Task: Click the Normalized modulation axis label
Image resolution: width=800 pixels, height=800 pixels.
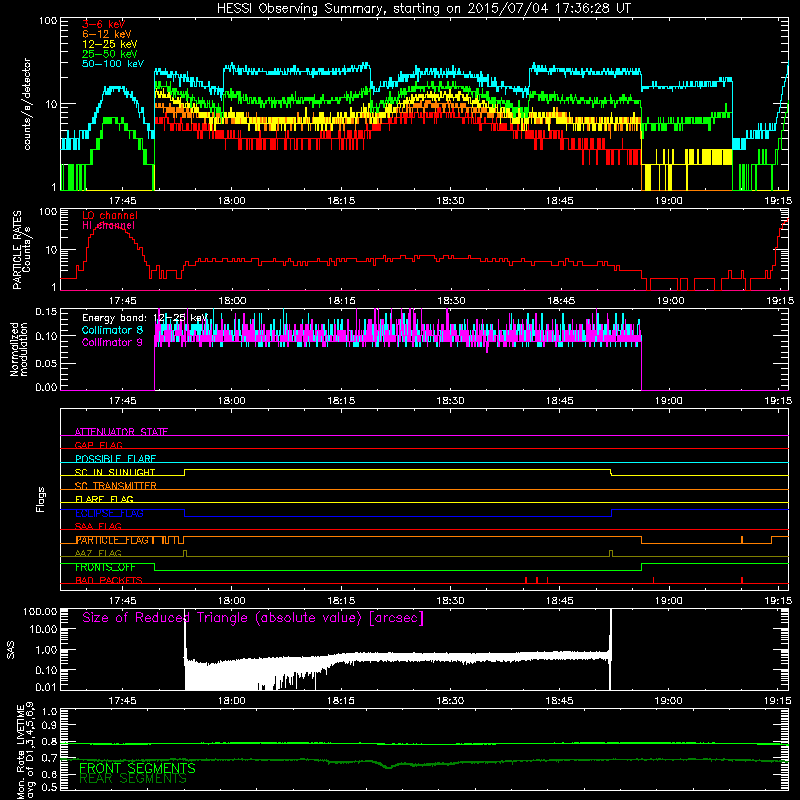Action: (19, 349)
